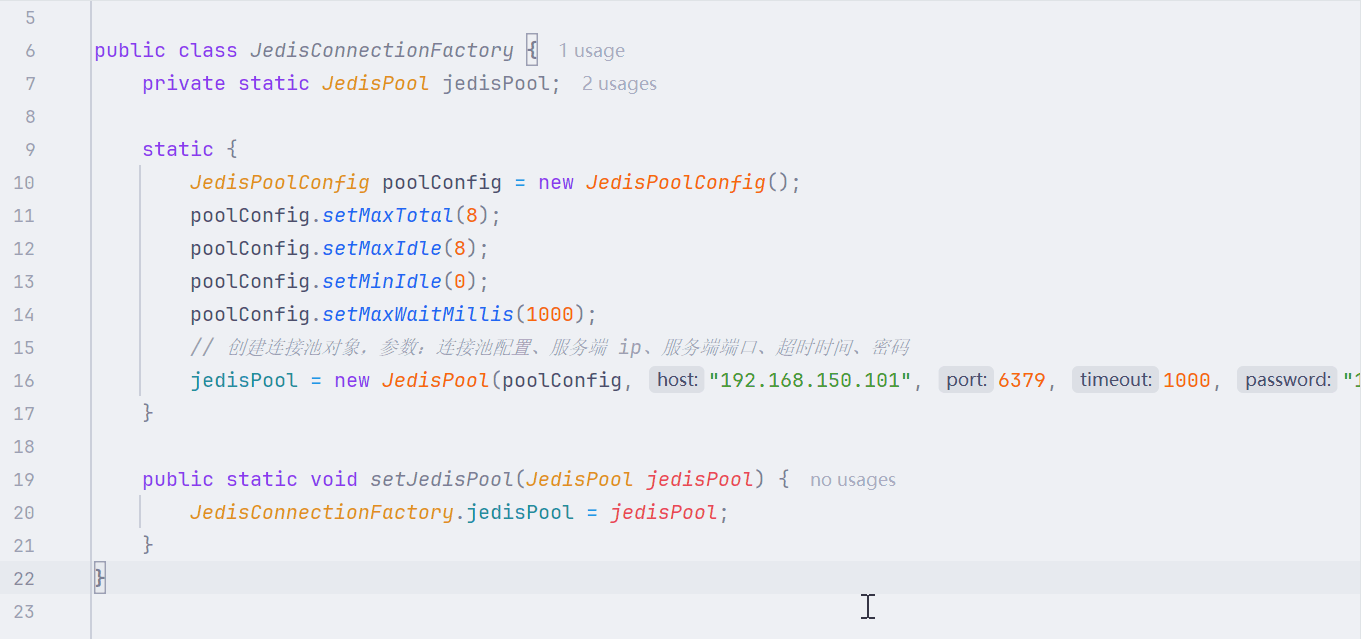Viewport: 1361px width, 639px height.
Task: Click the gutter line number 9
Action: (28, 150)
